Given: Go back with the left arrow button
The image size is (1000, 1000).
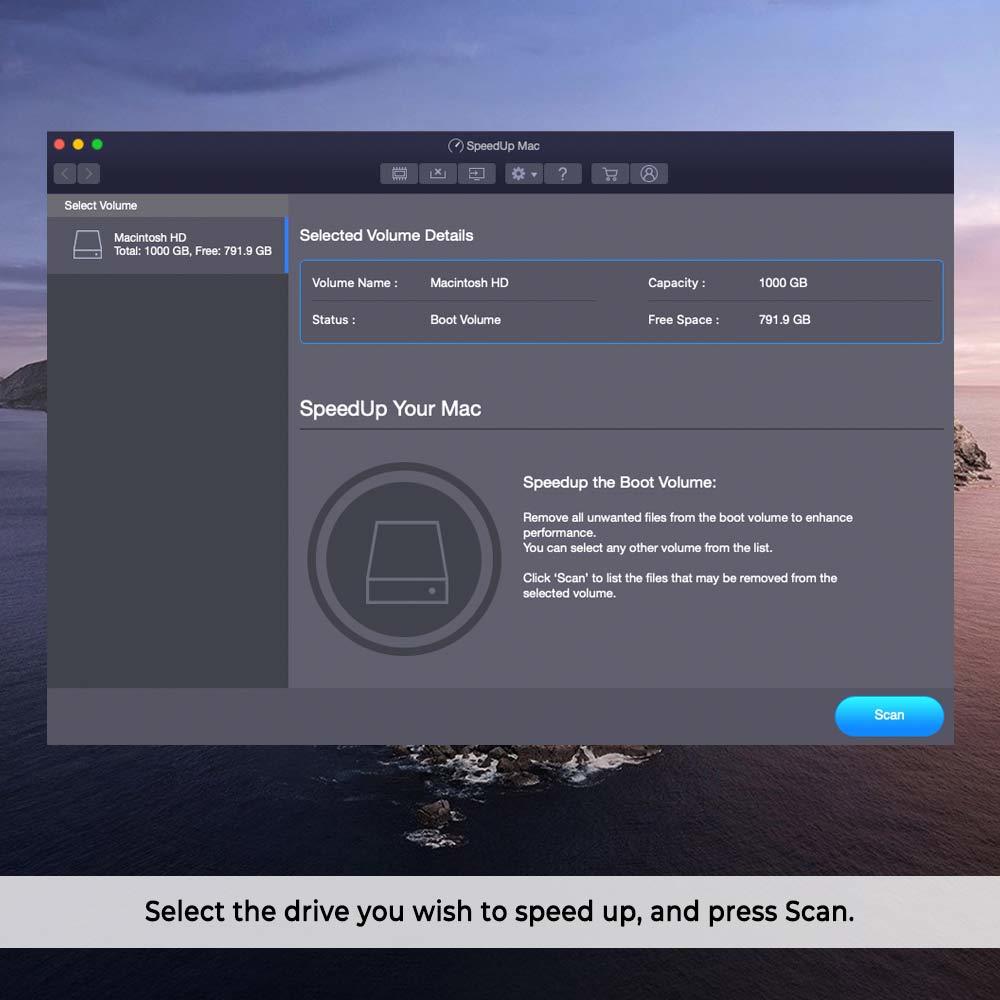Looking at the screenshot, I should click(x=65, y=173).
